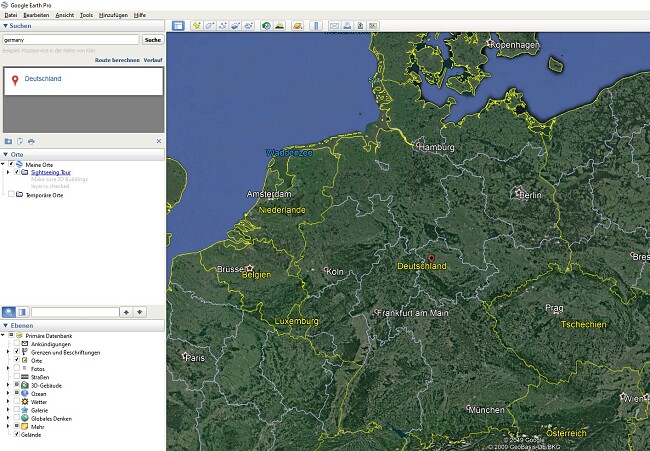This screenshot has height=451, width=650.
Task: Open the Ansicht menu
Action: point(65,15)
